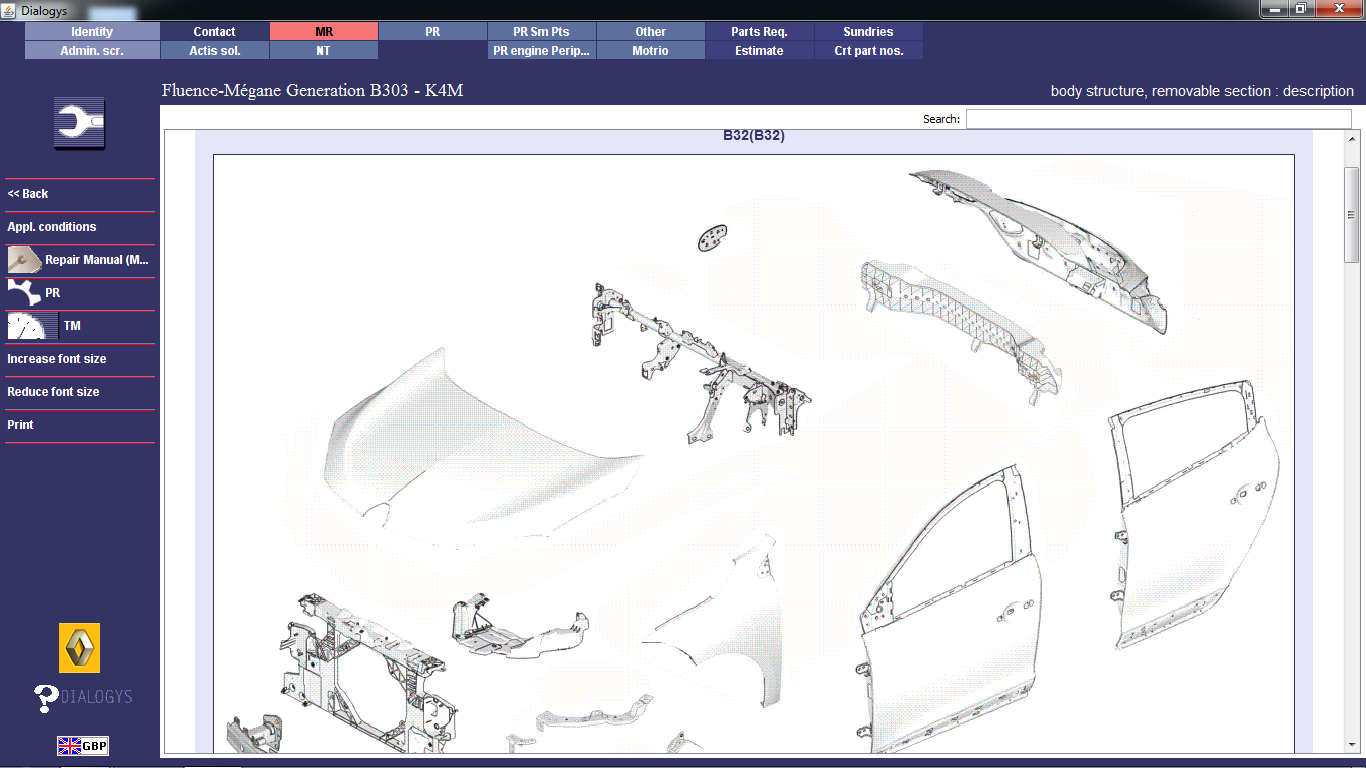
Task: Click the body structure description label
Action: tap(1202, 91)
